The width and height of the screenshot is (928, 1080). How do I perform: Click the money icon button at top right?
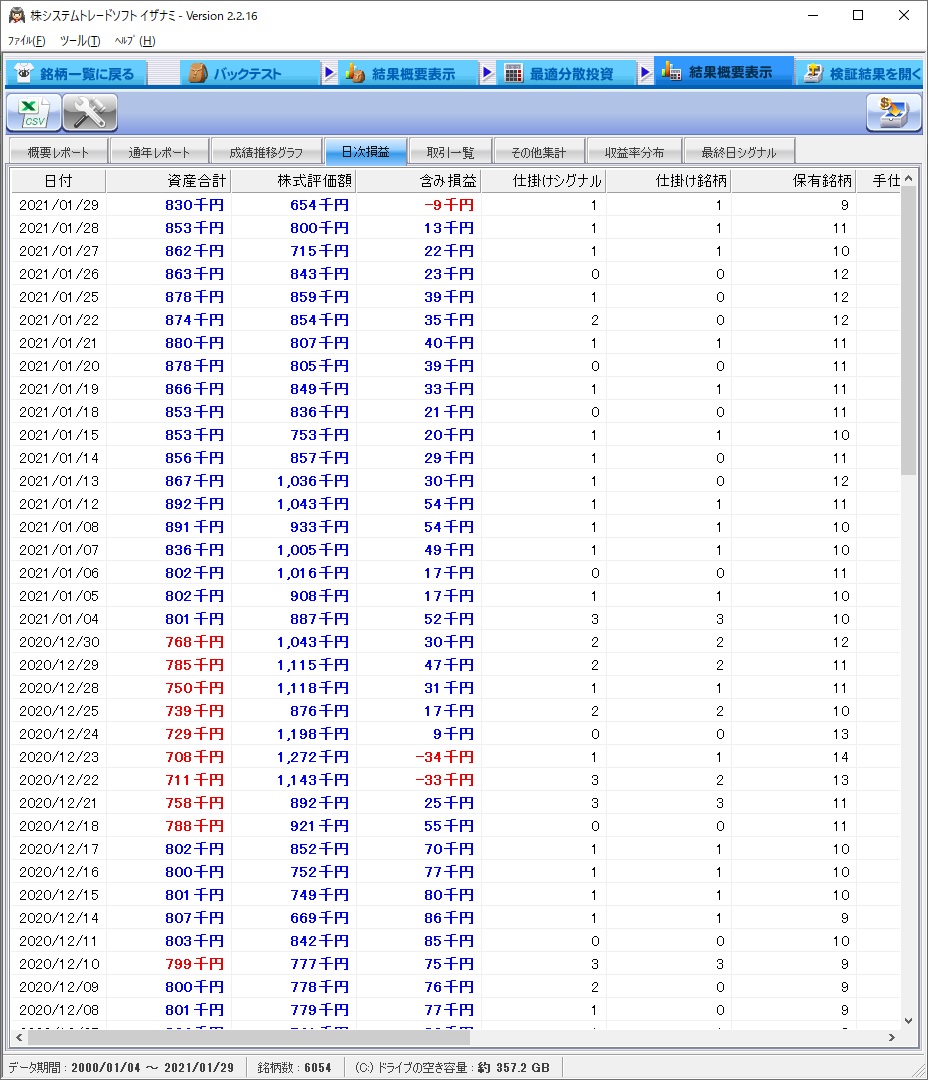pos(893,113)
